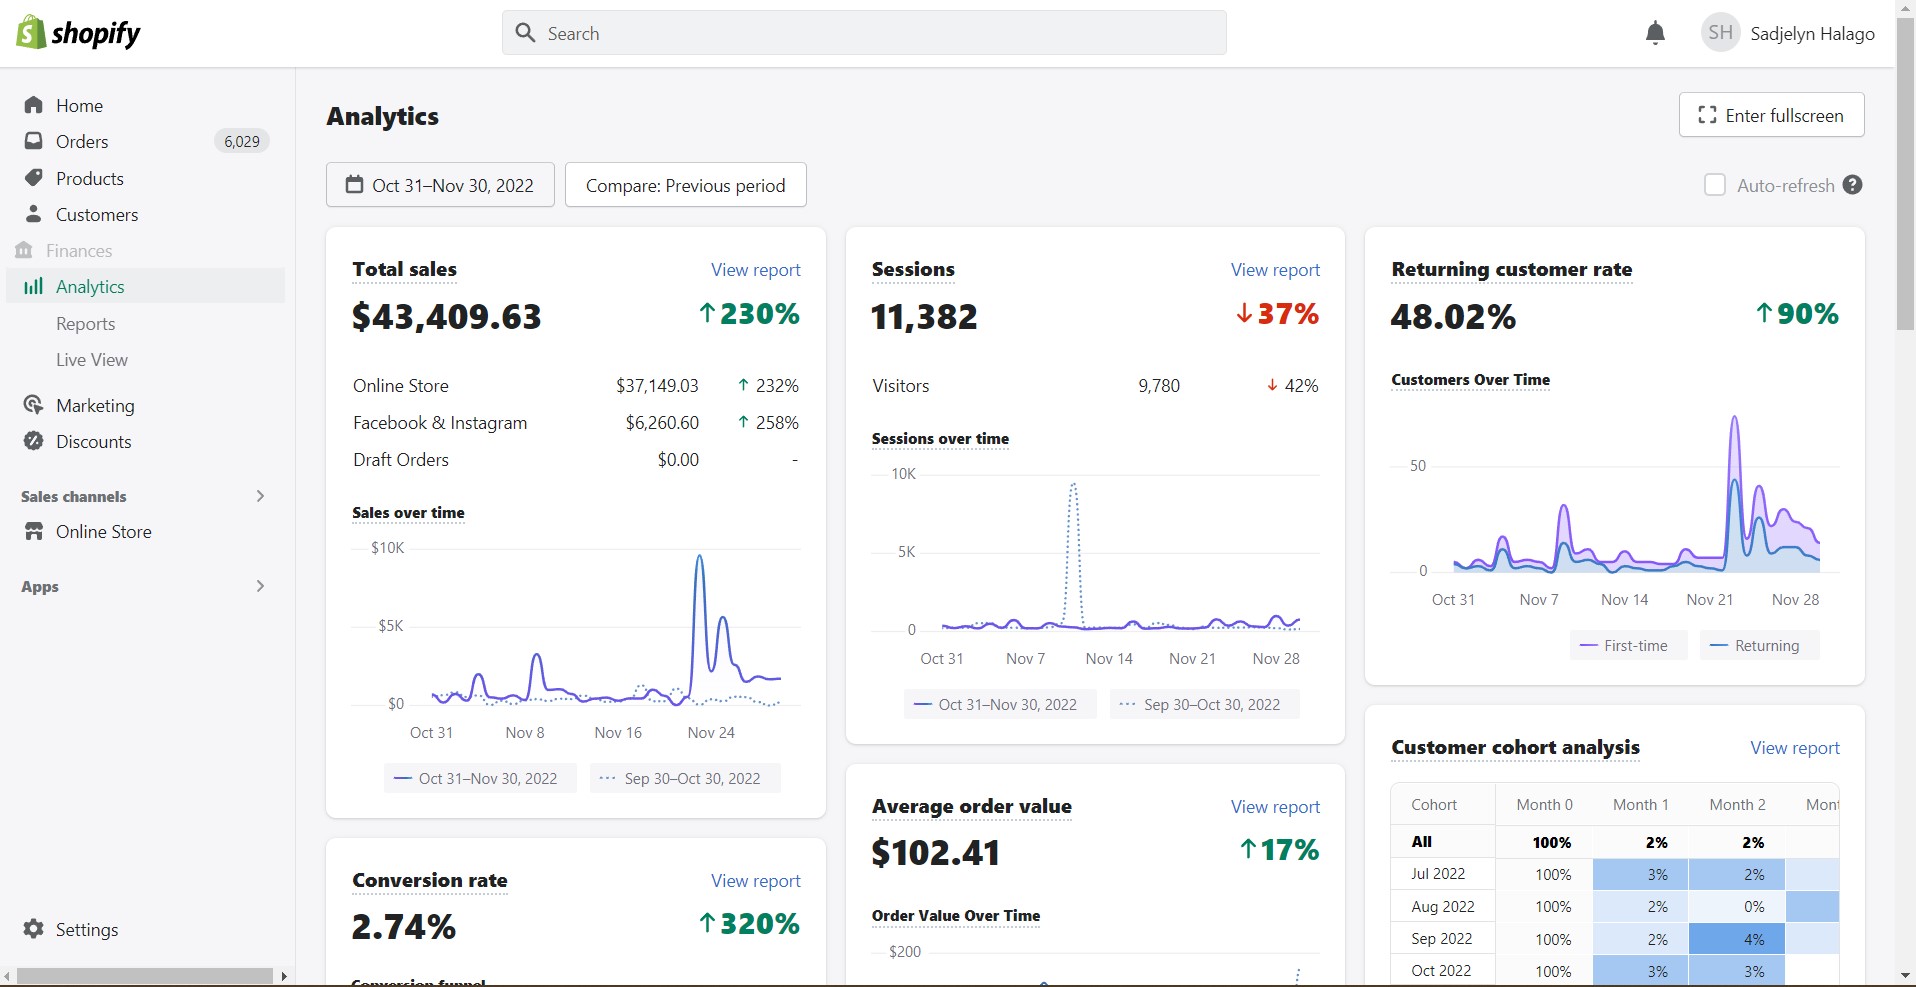Click the notifications bell icon
This screenshot has height=987, width=1916.
[1655, 33]
